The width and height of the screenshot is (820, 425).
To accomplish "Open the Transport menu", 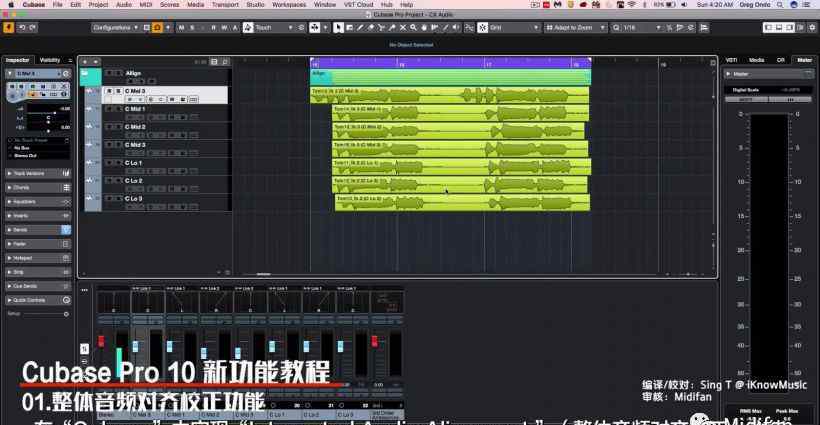I will click(225, 4).
